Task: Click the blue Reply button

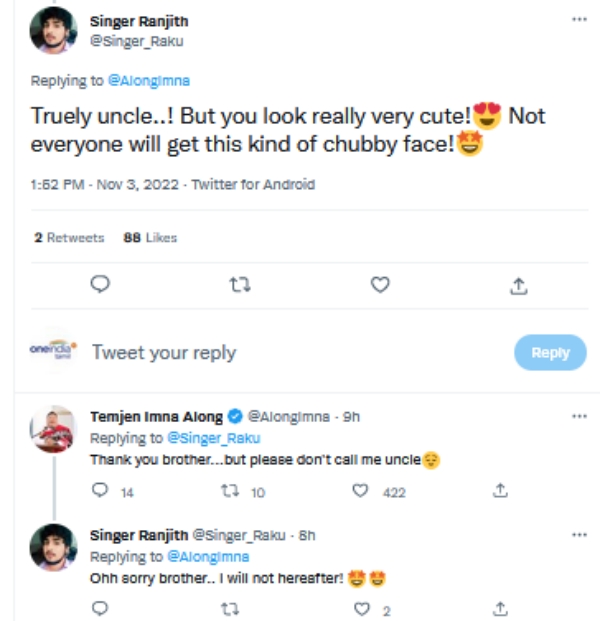Action: pos(549,352)
